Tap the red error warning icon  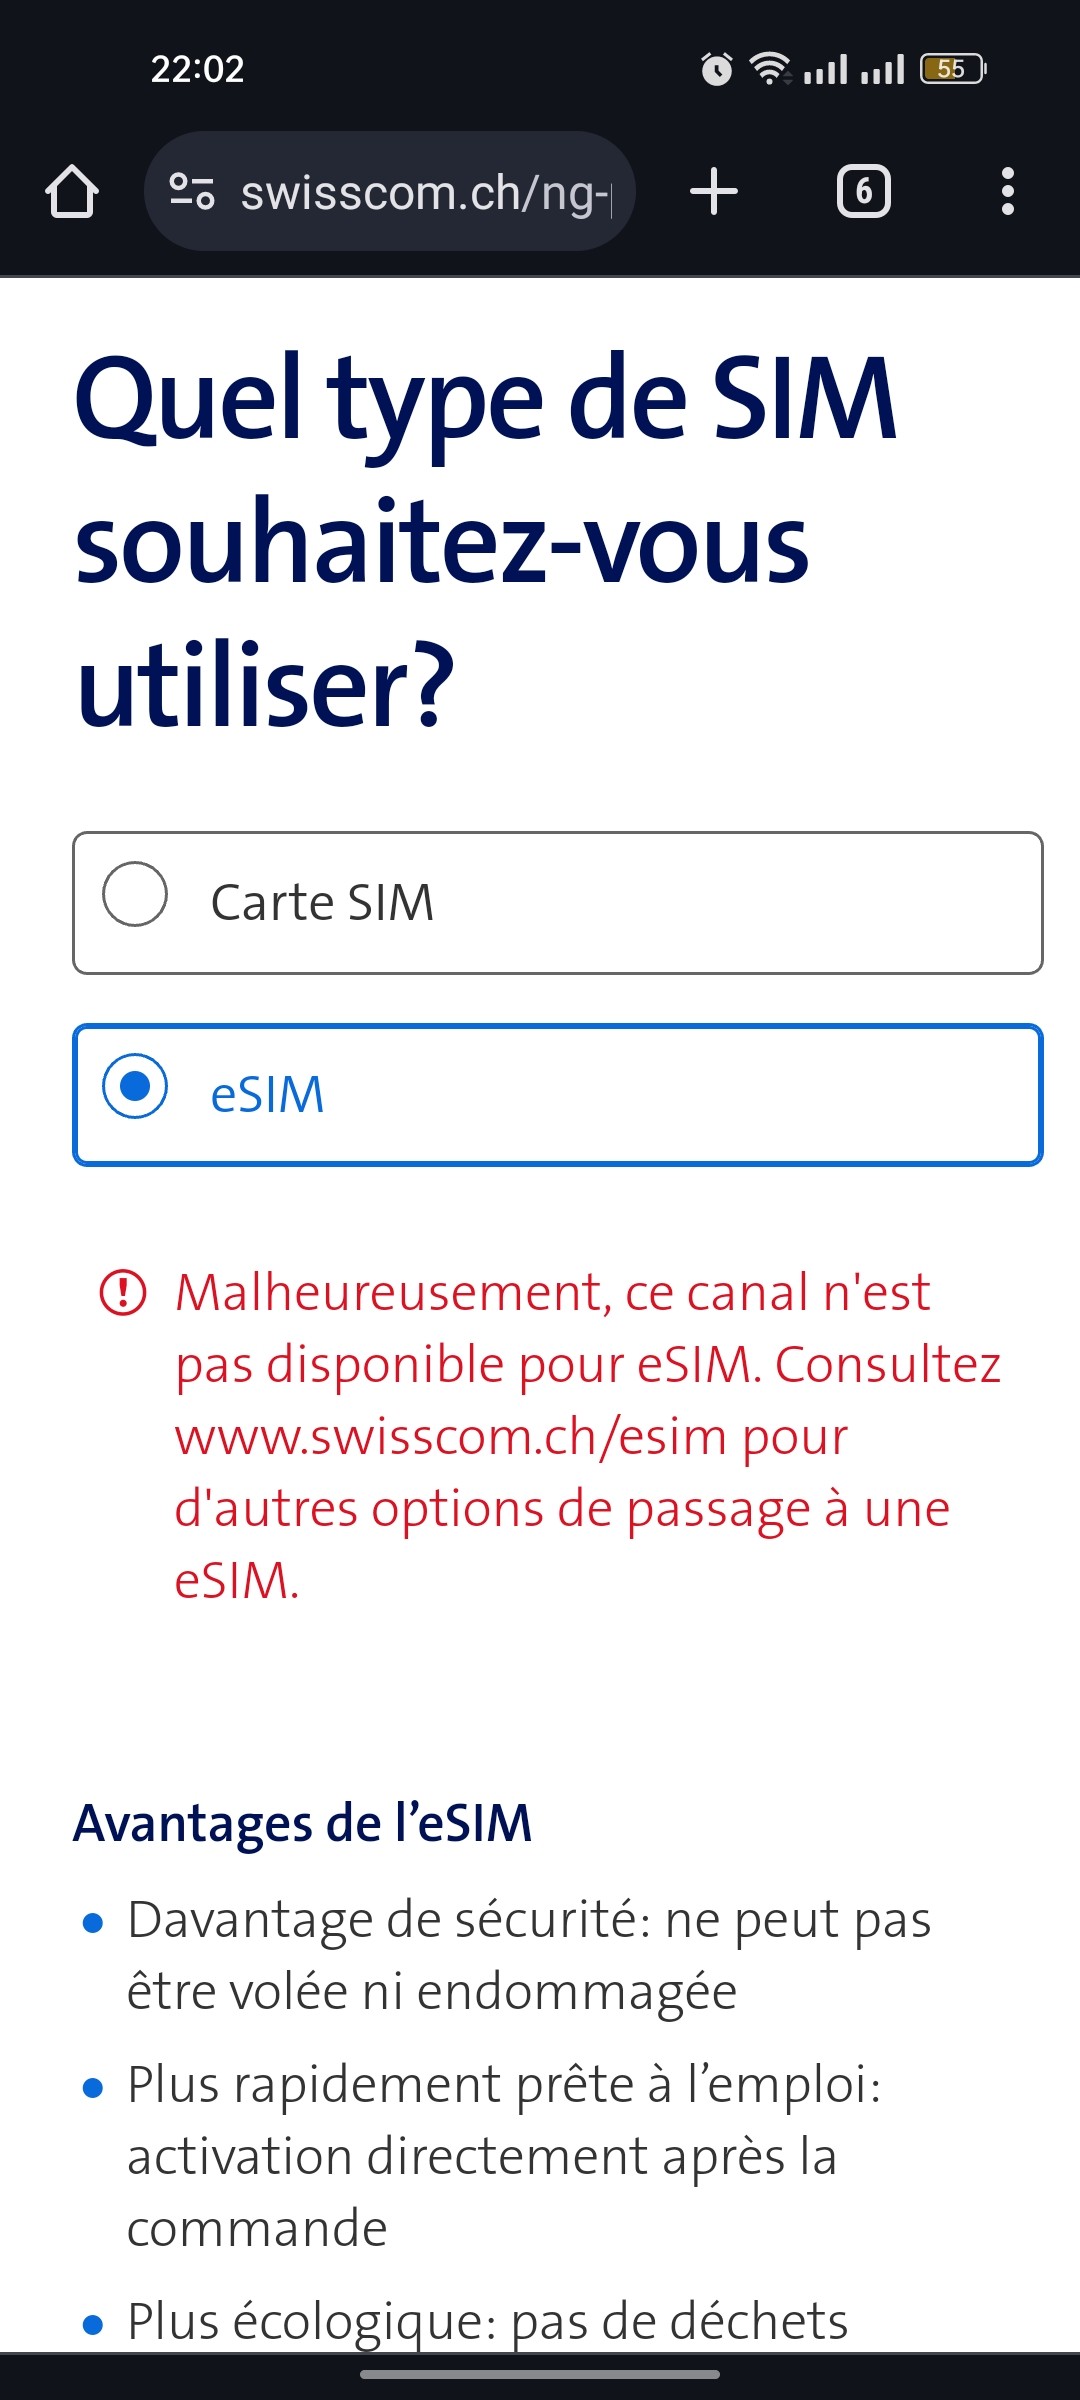click(123, 1292)
